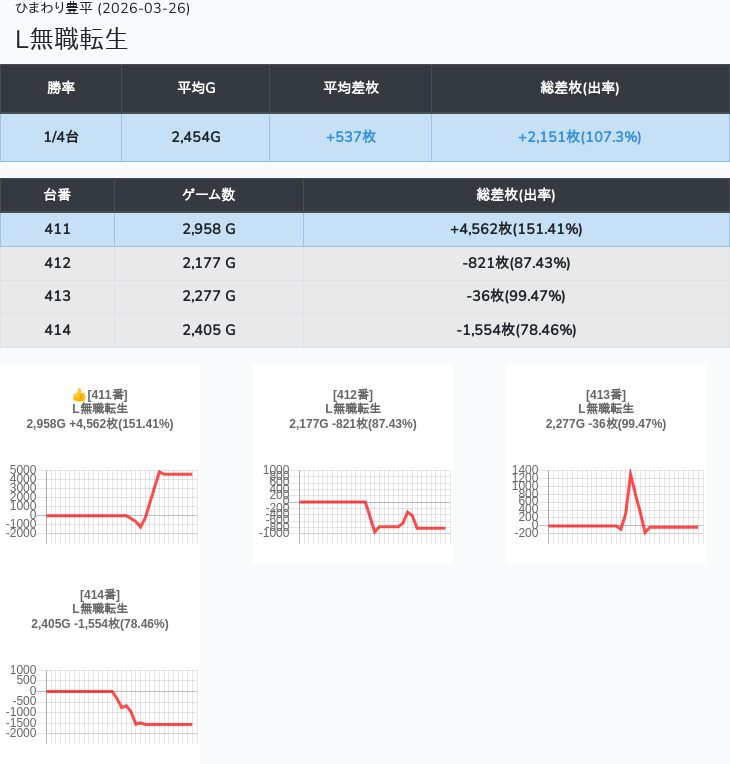The image size is (730, 764).
Task: Sort table by ゲーム数 column header
Action: coord(208,195)
